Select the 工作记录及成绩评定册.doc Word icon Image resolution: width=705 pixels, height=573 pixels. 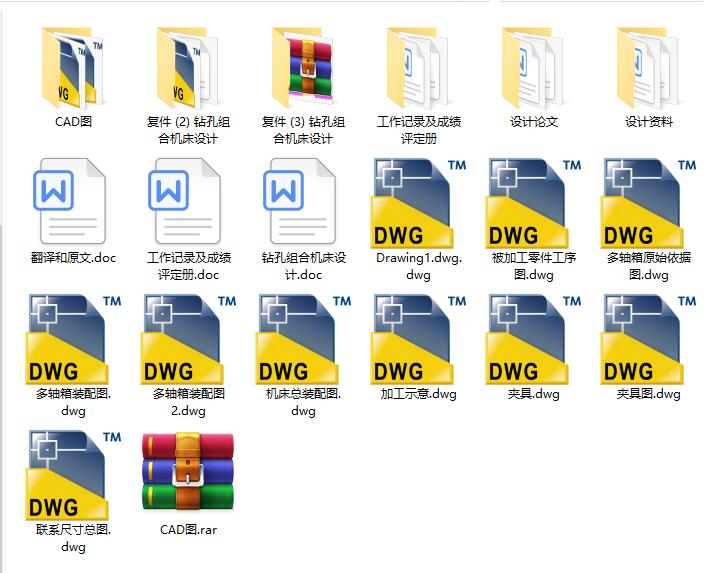click(x=185, y=201)
